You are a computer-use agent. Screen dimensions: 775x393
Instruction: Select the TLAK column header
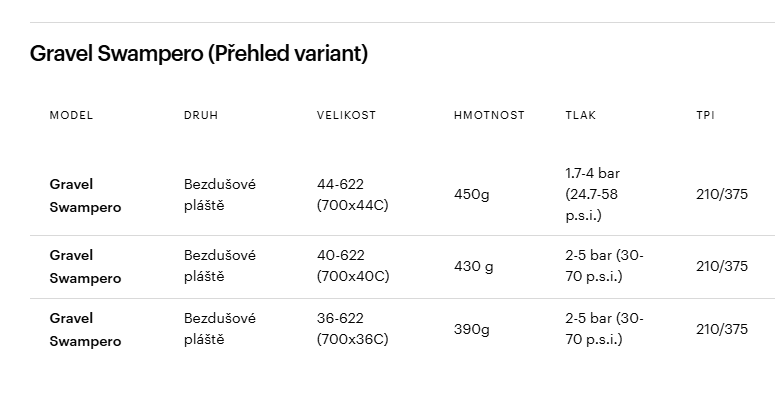tap(581, 115)
